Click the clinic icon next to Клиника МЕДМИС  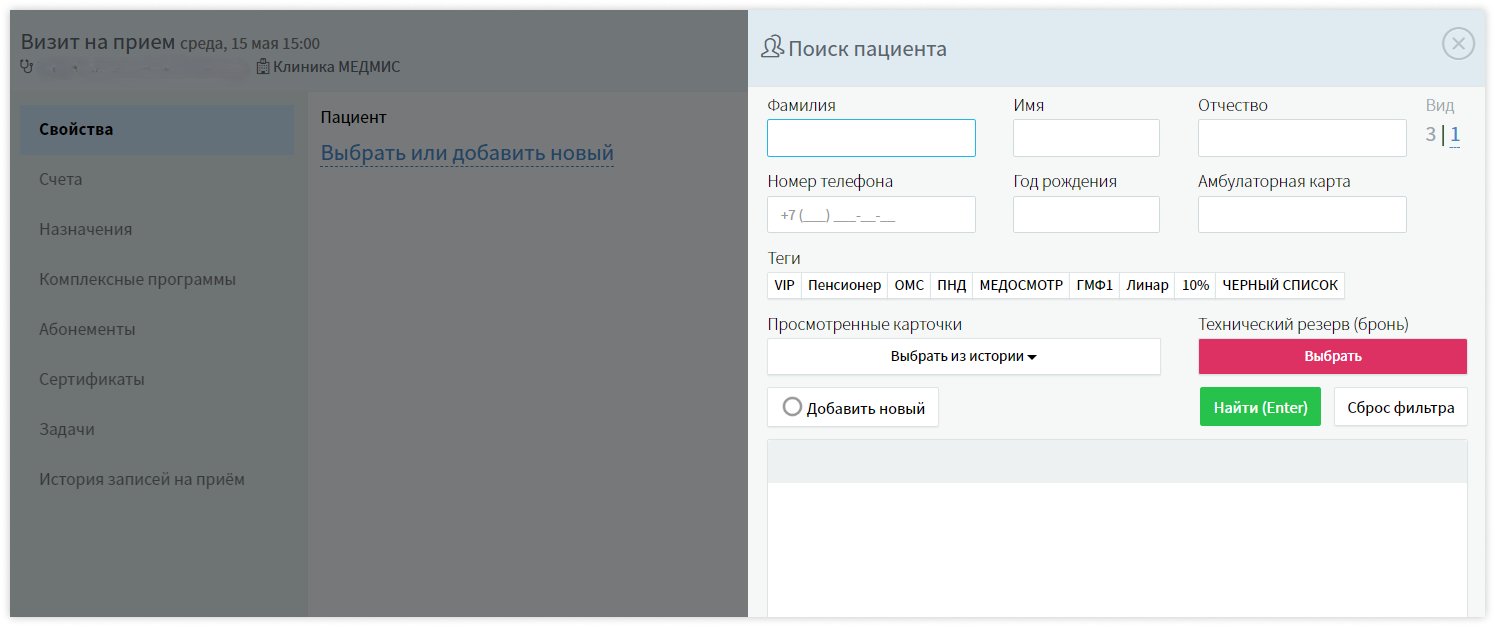260,66
